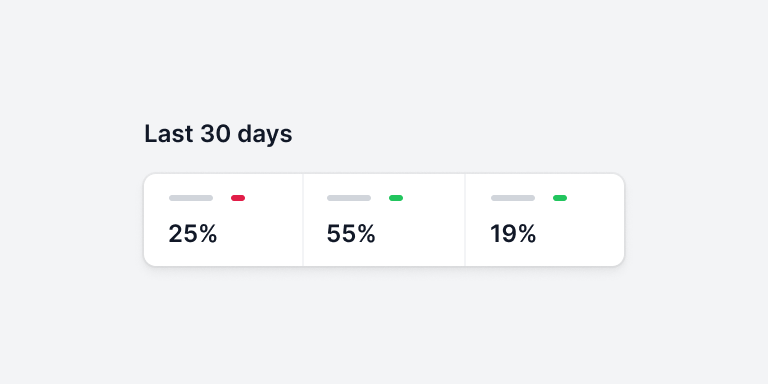Click the red indicator pill in the 25% card
Image resolution: width=768 pixels, height=384 pixels.
click(238, 198)
